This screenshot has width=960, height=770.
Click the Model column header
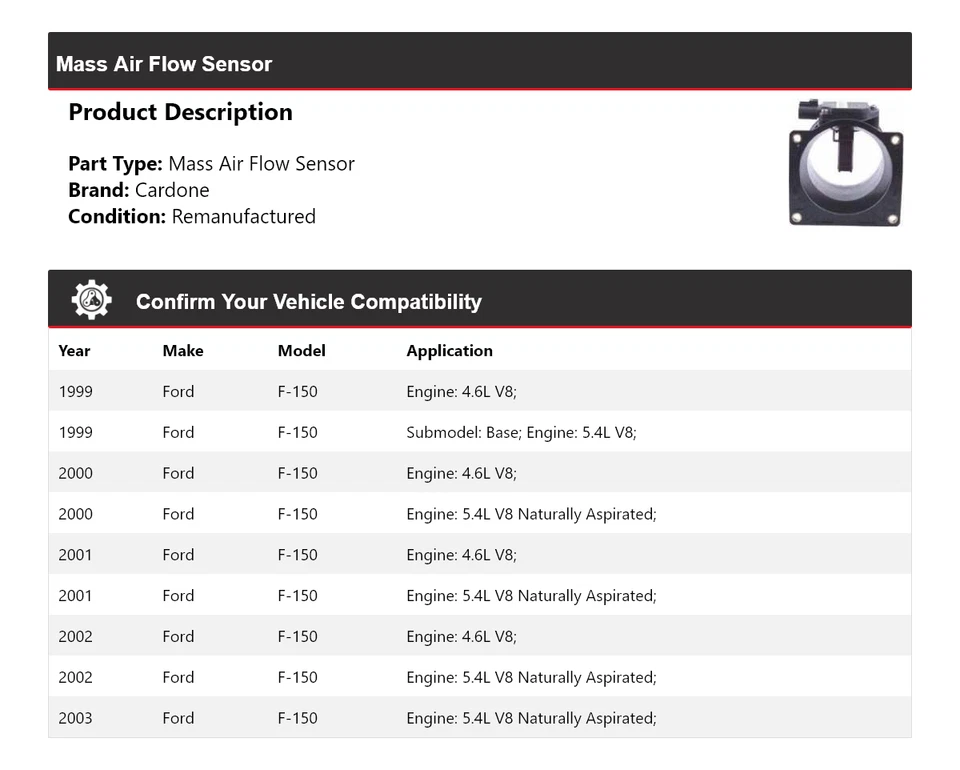(x=301, y=351)
